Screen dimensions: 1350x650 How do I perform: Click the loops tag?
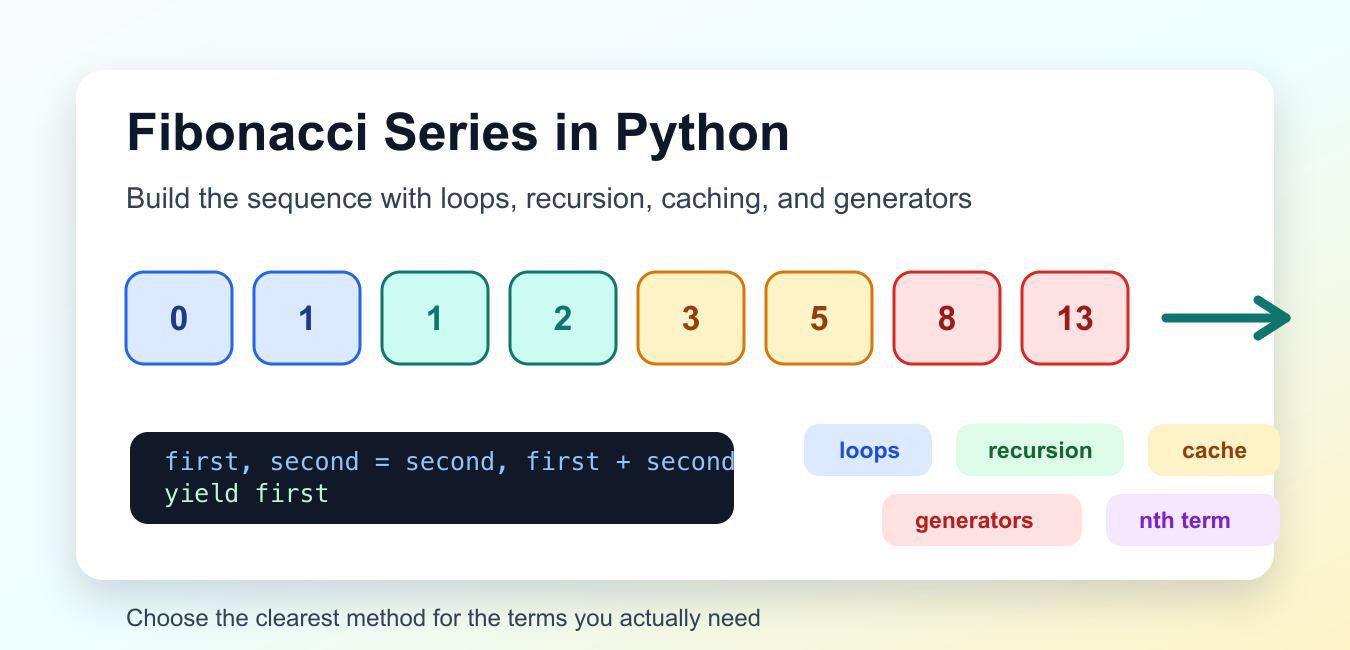868,450
